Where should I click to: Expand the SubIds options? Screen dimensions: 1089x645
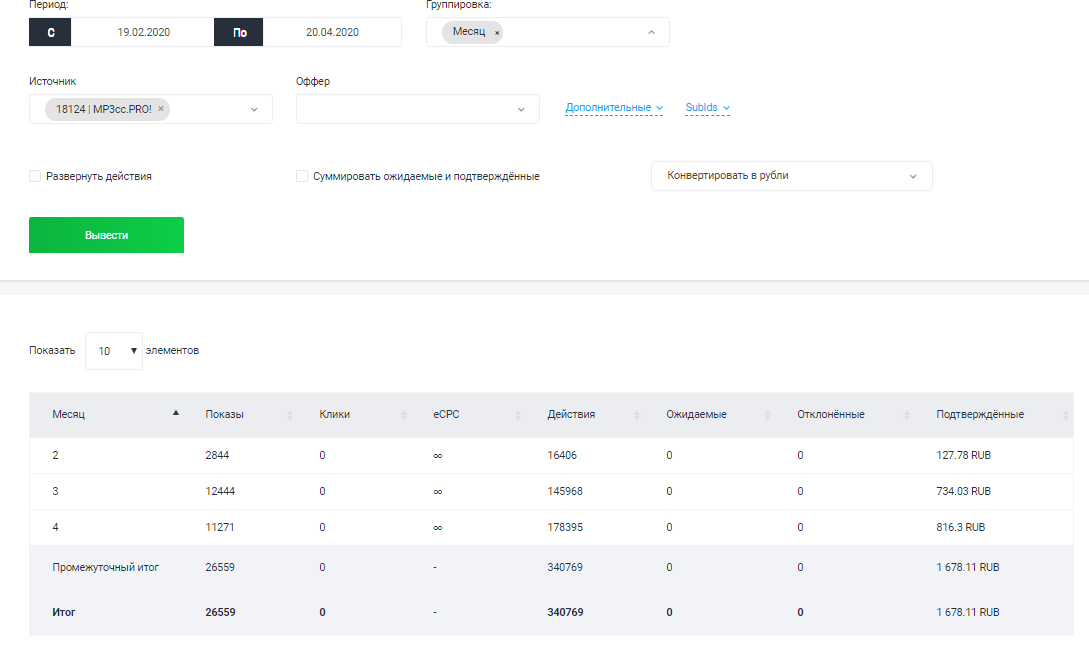[707, 108]
